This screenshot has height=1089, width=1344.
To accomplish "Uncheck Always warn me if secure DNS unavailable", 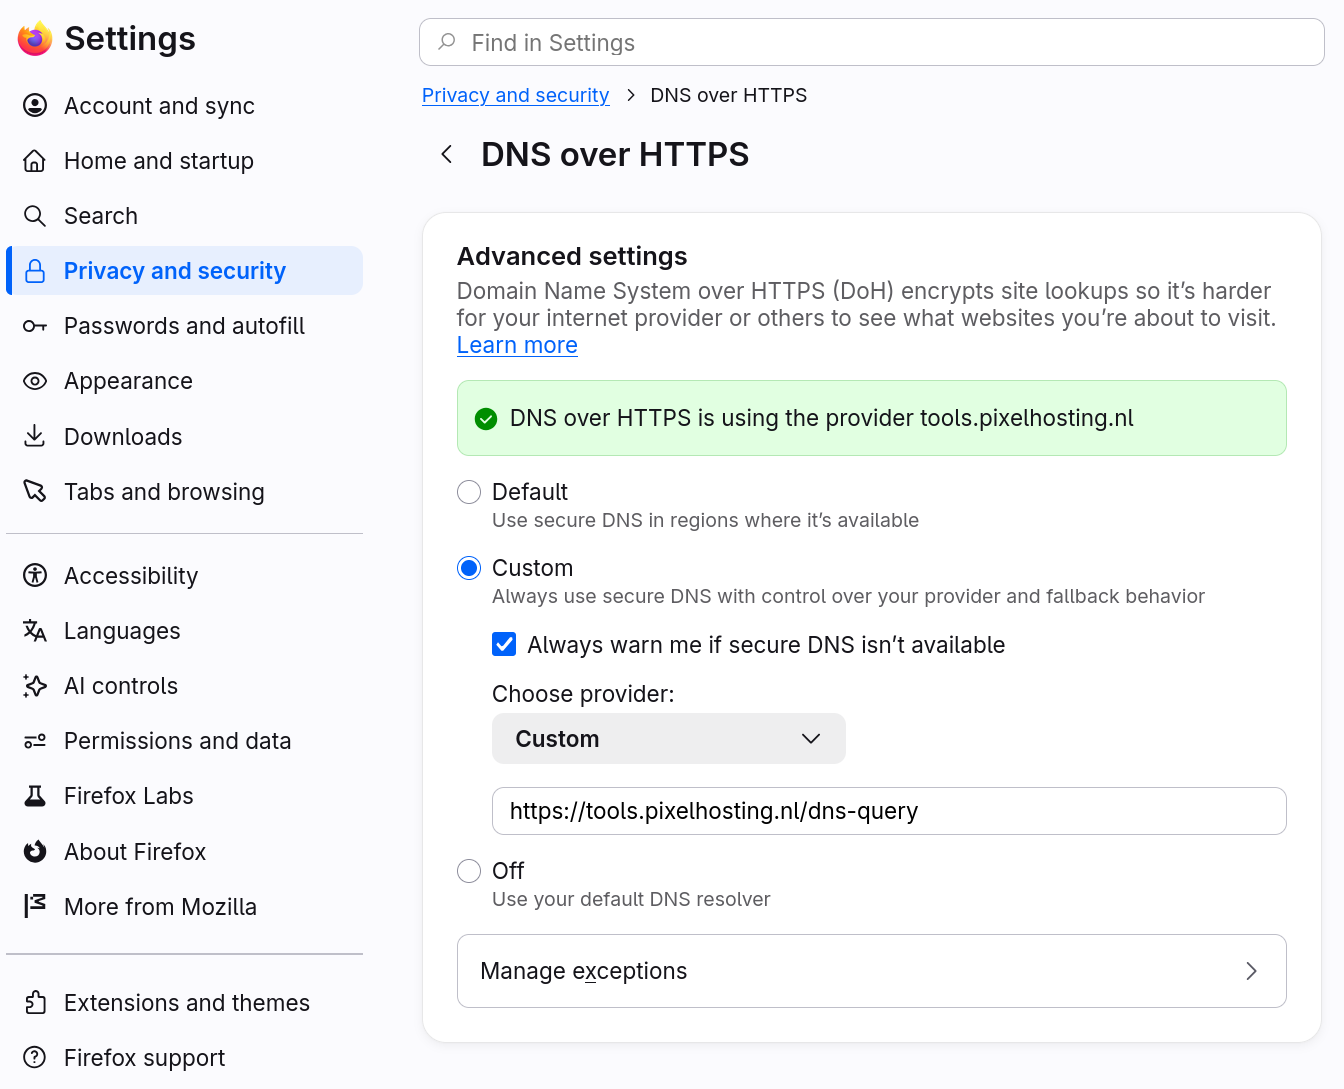I will (x=504, y=644).
